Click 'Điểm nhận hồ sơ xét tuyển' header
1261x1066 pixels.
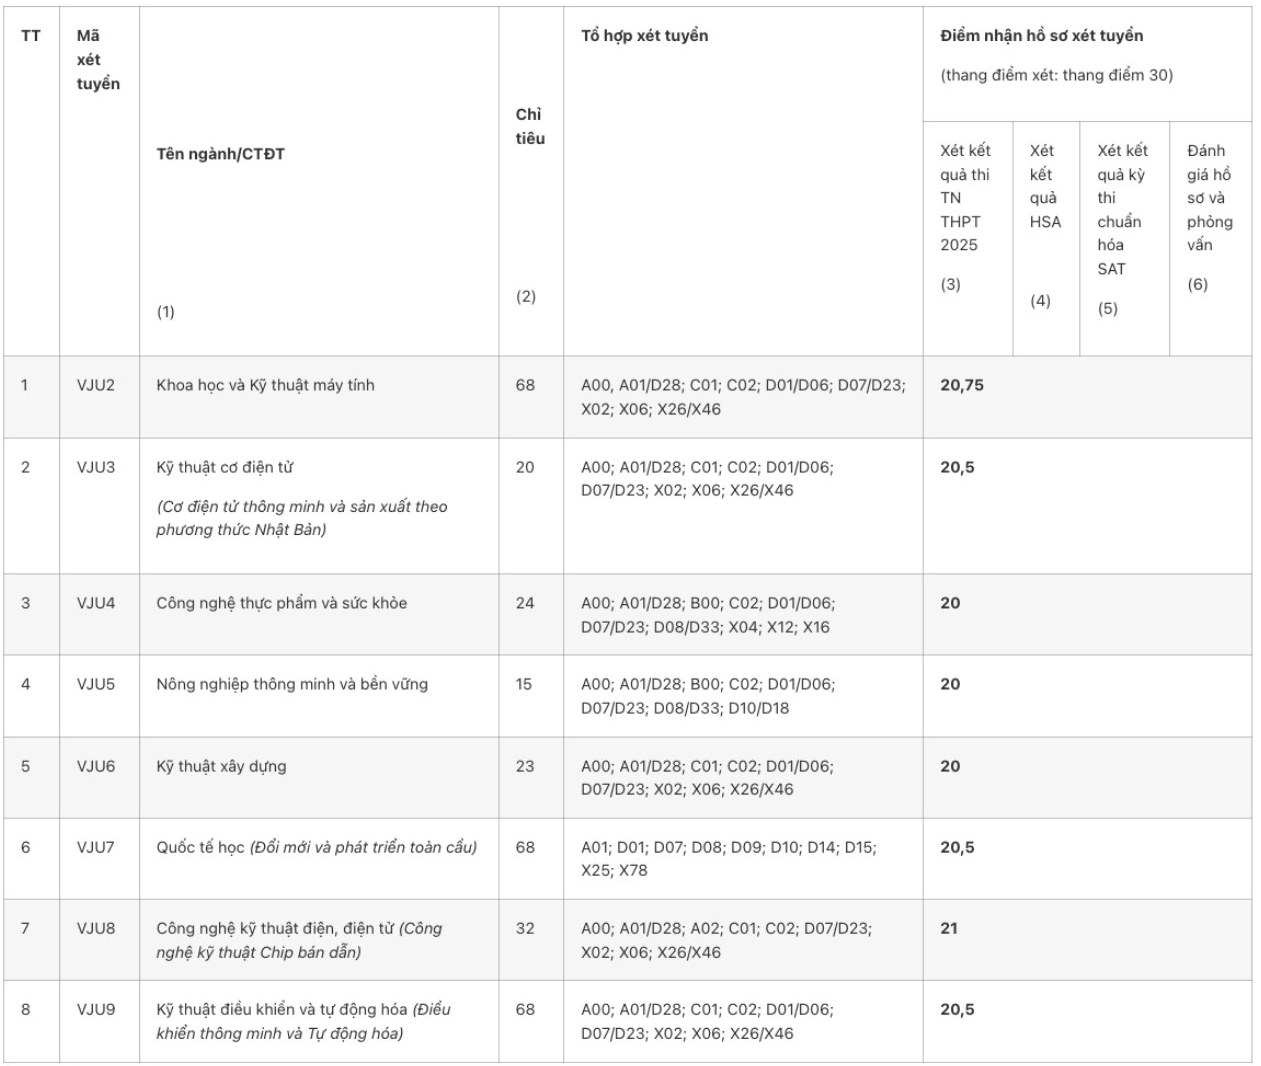click(x=1041, y=36)
